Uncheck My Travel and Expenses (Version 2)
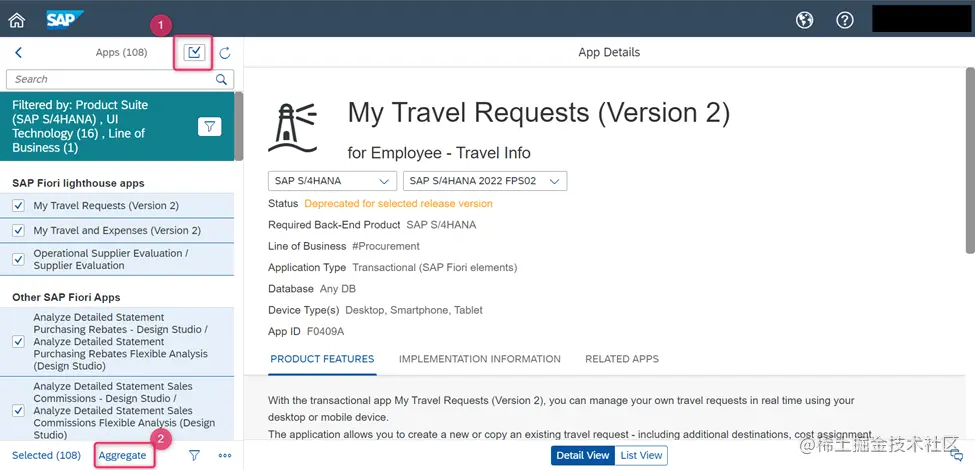The image size is (975, 470). (19, 231)
